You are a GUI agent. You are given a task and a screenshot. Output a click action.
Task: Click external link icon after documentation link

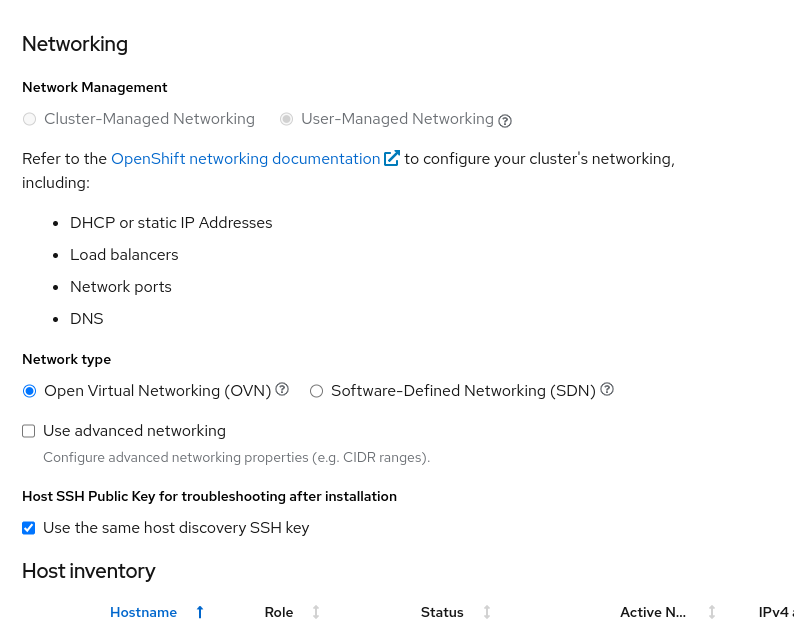(392, 158)
